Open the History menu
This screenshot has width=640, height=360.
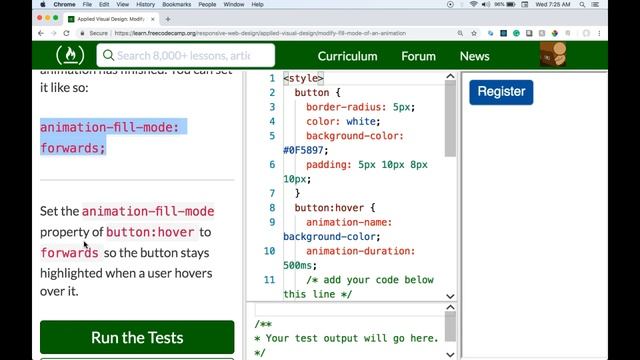(145, 4)
